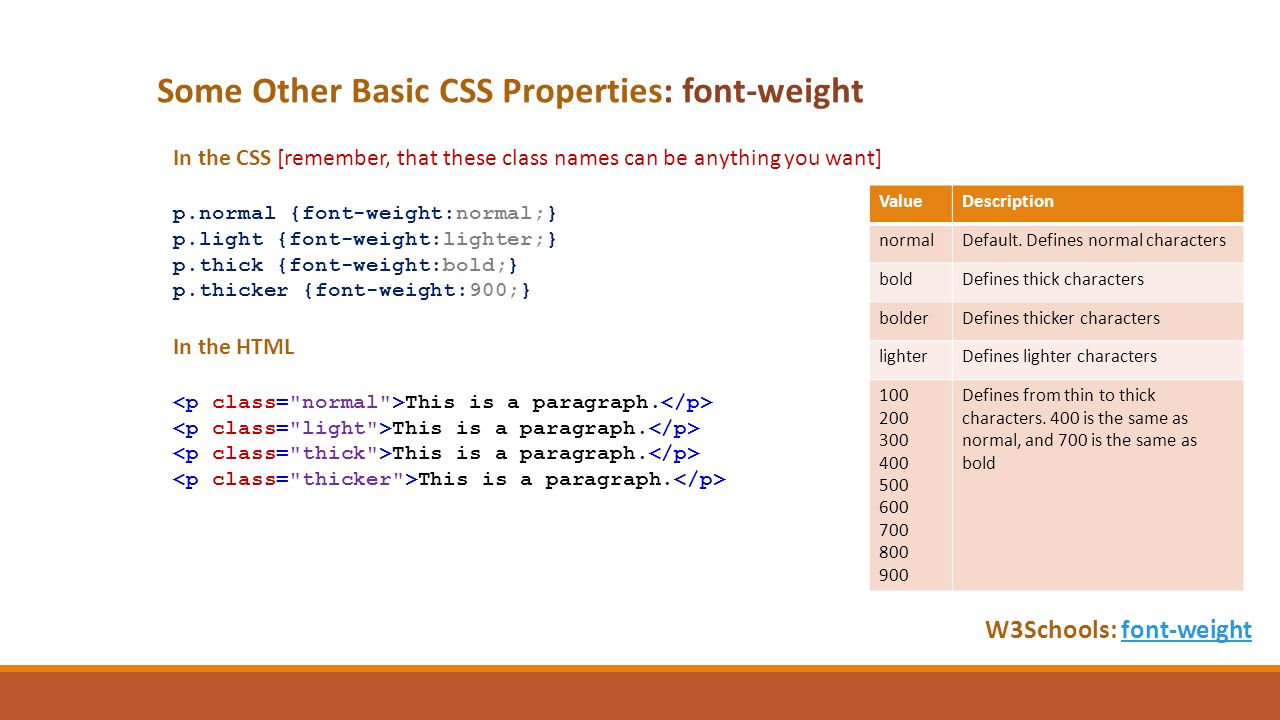Click the 'W3Schools:' label text
The height and width of the screenshot is (720, 1280).
click(1050, 629)
